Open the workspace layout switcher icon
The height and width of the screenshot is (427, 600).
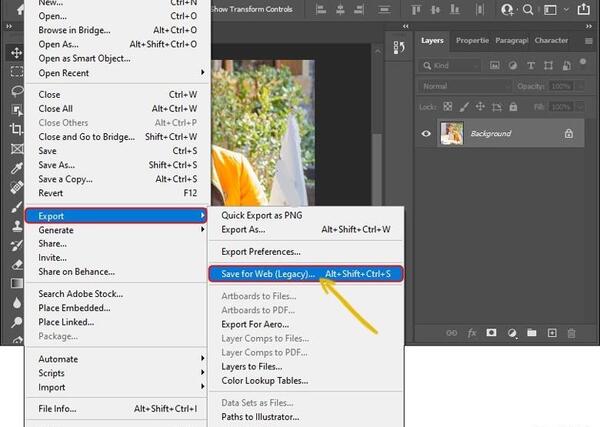[550, 10]
